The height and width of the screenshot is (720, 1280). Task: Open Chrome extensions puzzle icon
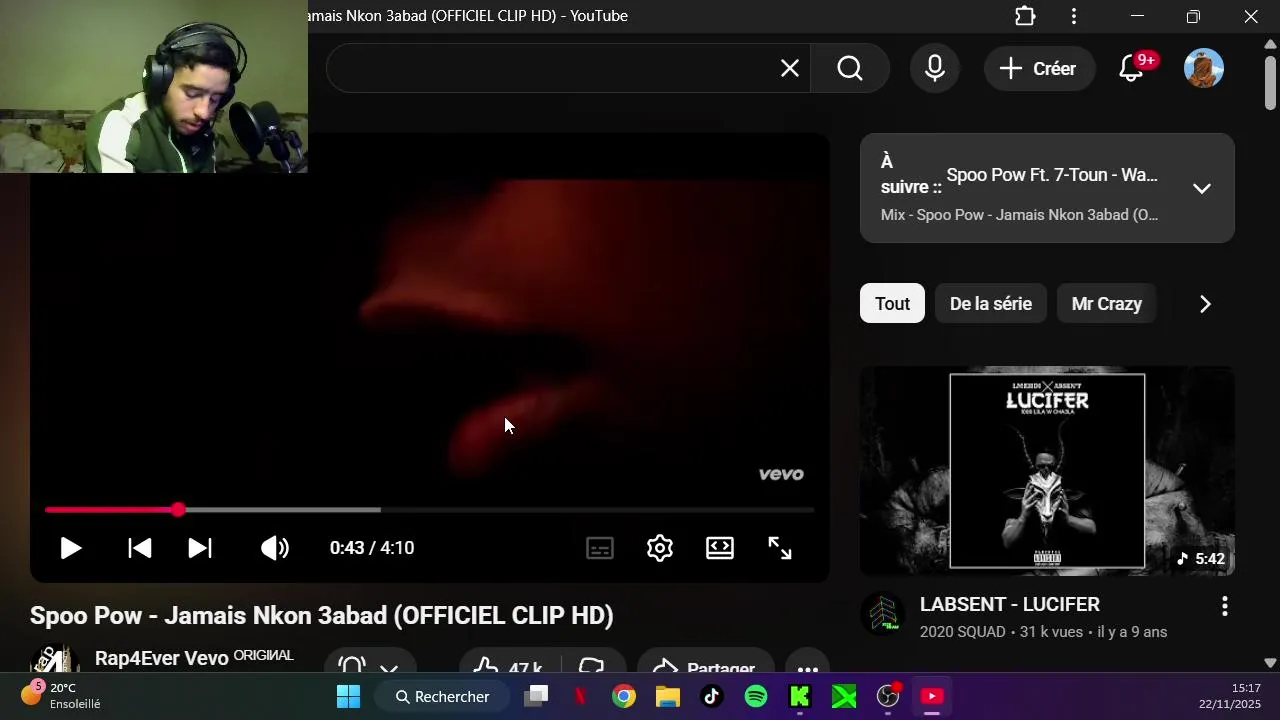[x=1025, y=16]
